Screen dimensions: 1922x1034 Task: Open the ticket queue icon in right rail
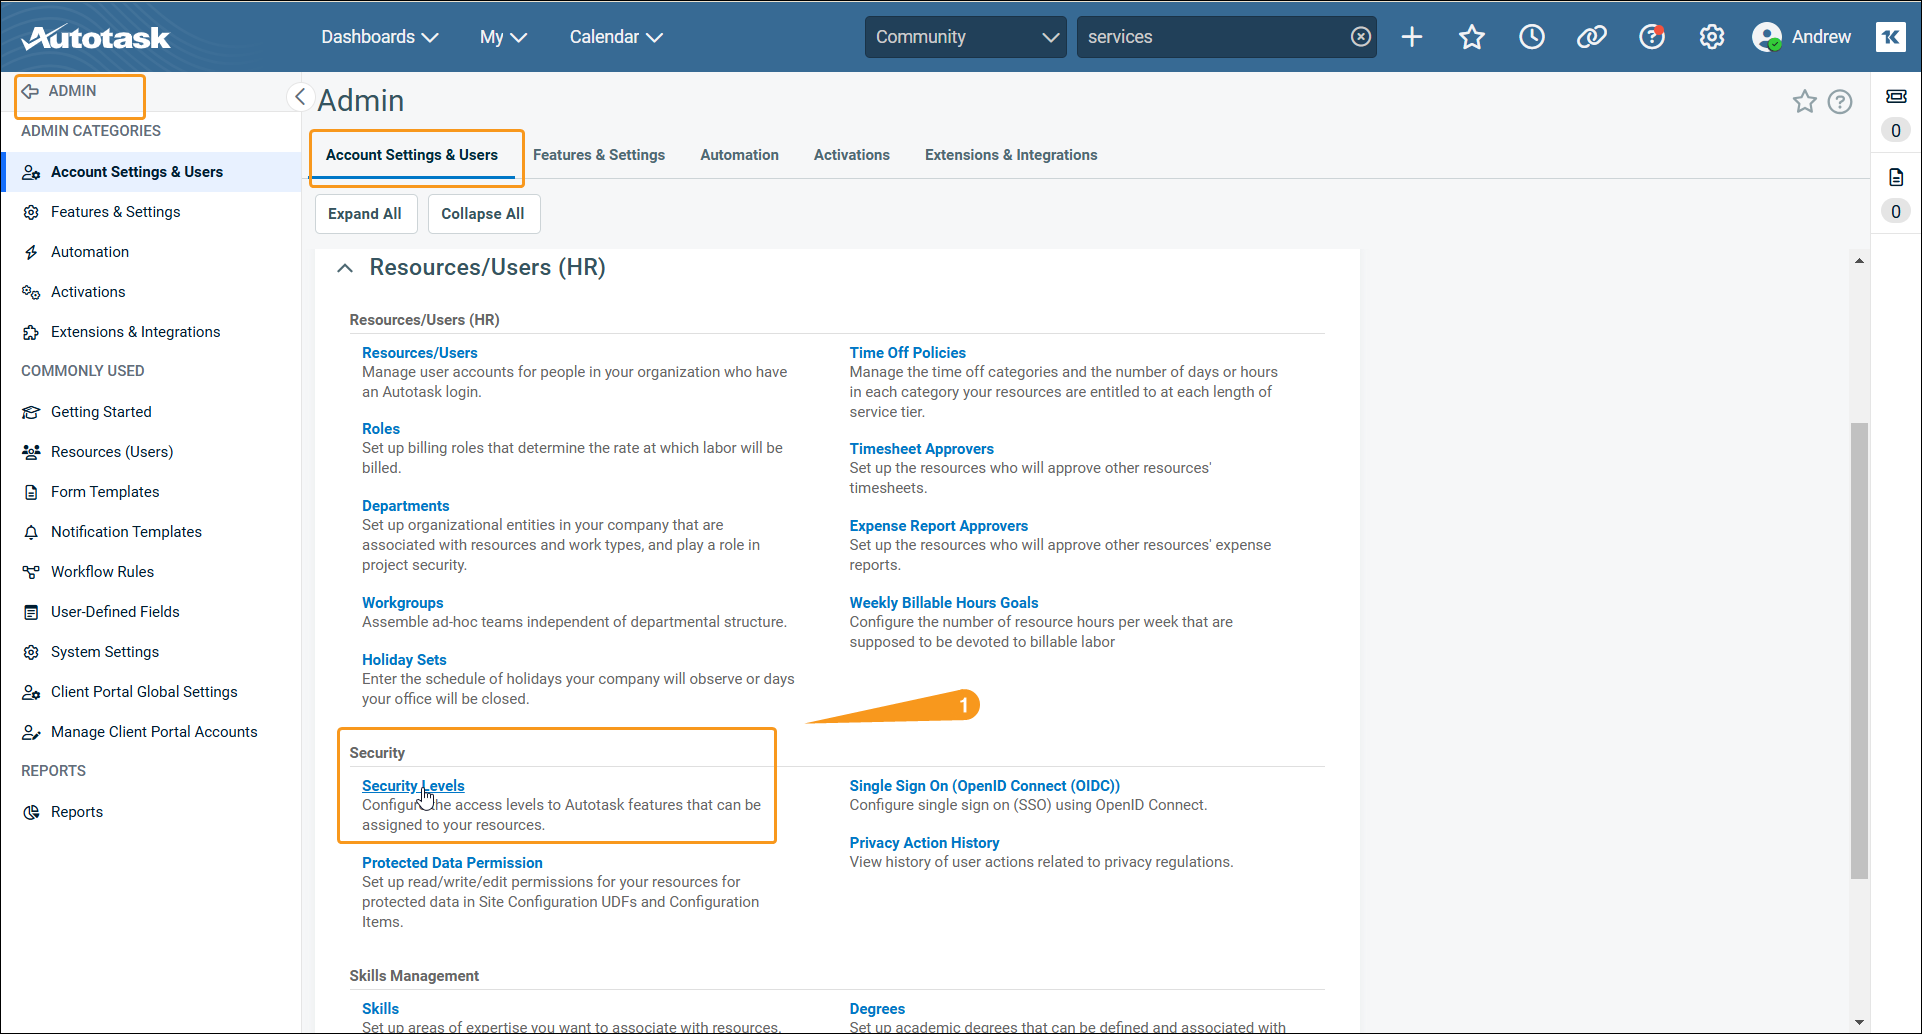(x=1895, y=96)
